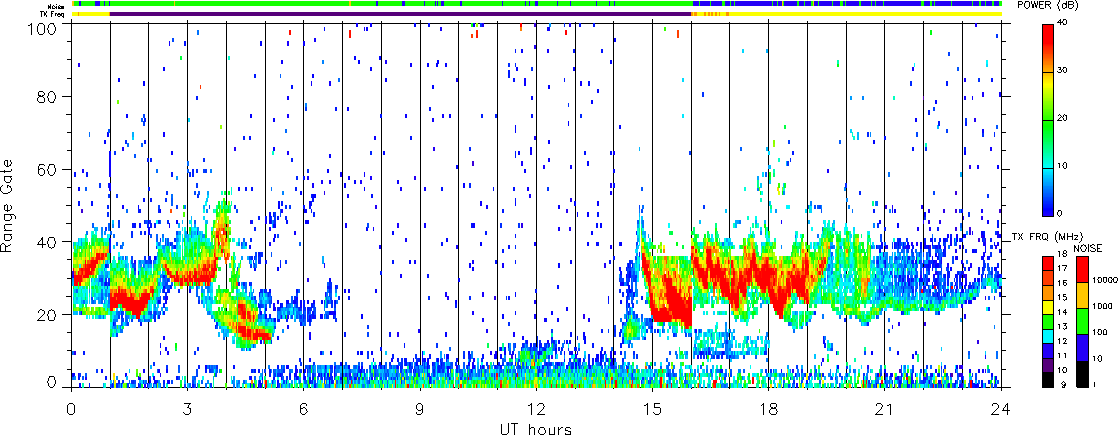The image size is (1118, 435).
Task: Pick the purple 10 MHz swatch in TX FRQ legend
Action: tap(1048, 365)
